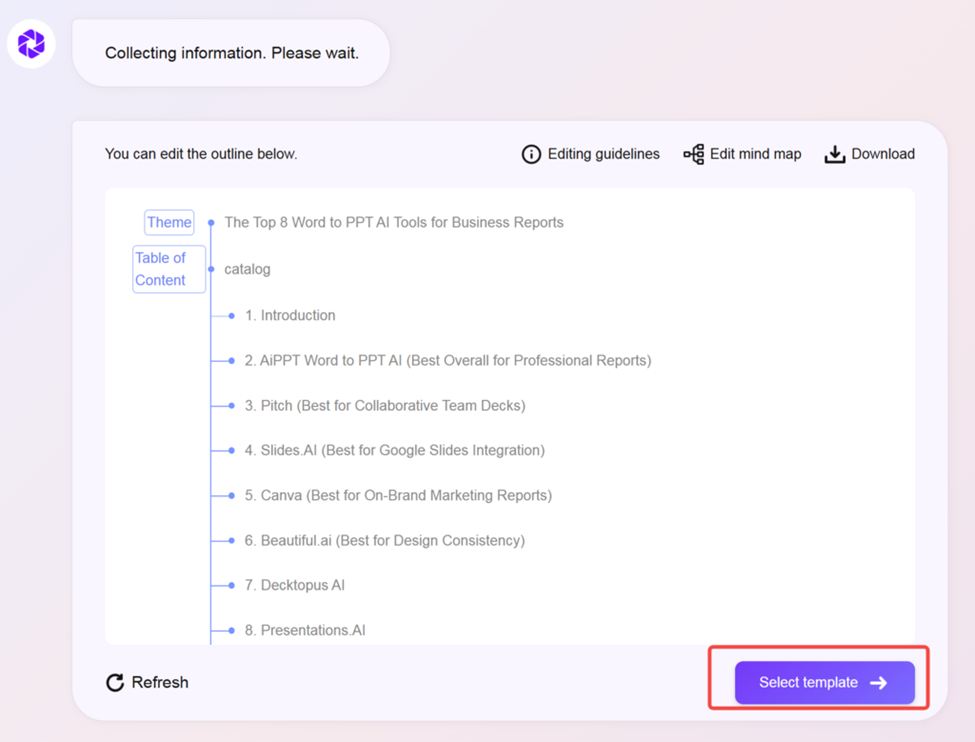Image resolution: width=975 pixels, height=742 pixels.
Task: Choose the 3. Pitch outline entry
Action: tap(385, 405)
